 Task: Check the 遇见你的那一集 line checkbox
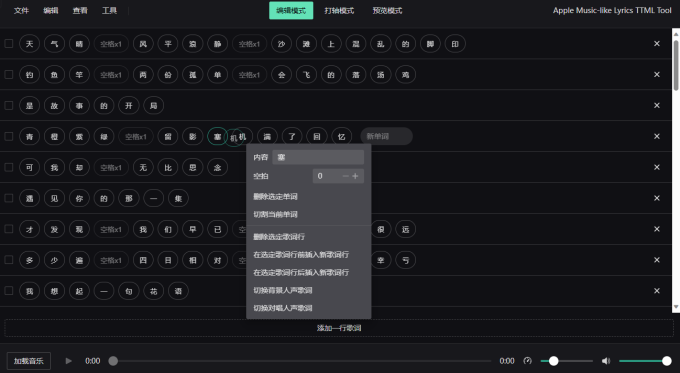pyautogui.click(x=9, y=198)
